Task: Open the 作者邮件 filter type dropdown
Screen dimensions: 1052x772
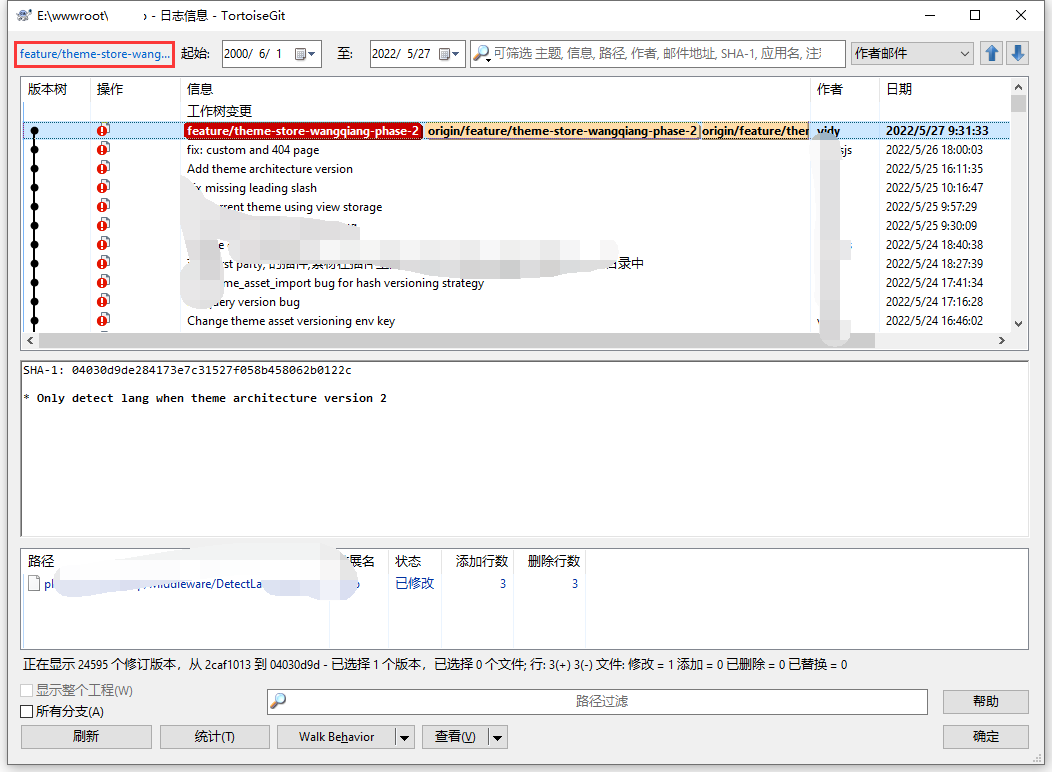Action: click(x=911, y=54)
